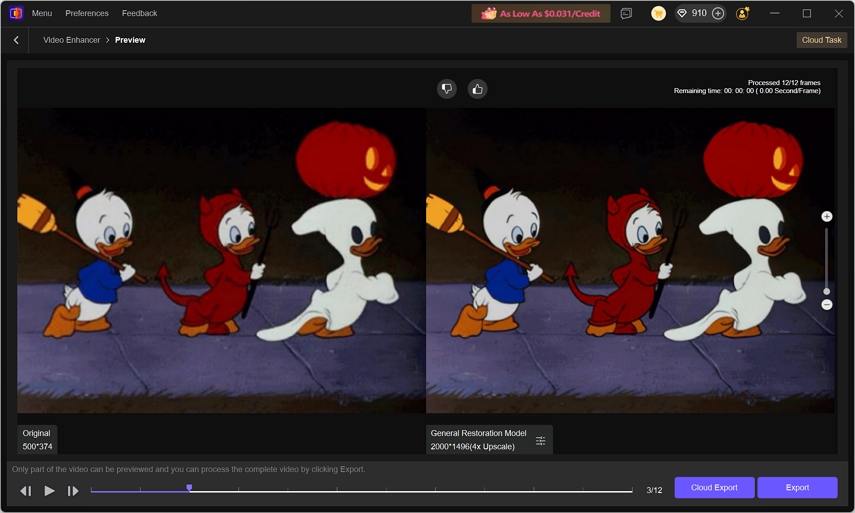This screenshot has height=513, width=855.
Task: Give thumbs down rating
Action: coord(447,89)
